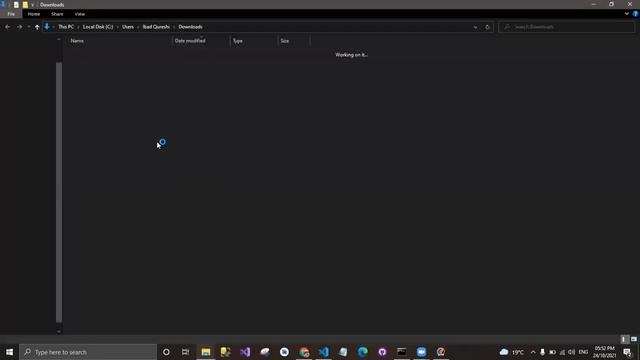640x360 pixels.
Task: Open Quick Access Toolbar customize dropdown
Action: pyautogui.click(x=33, y=5)
